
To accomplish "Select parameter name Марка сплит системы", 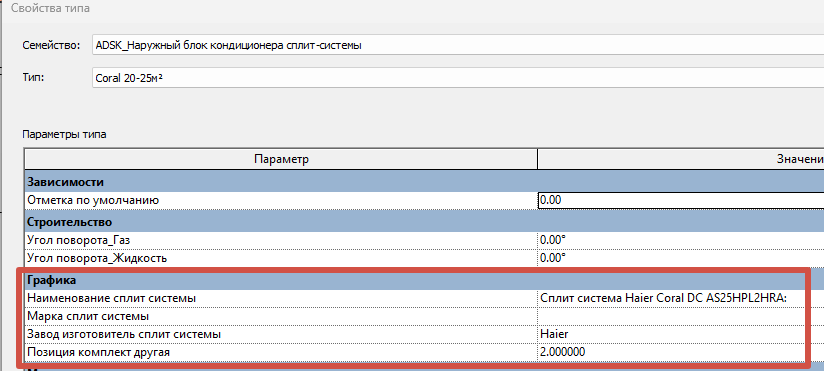I will coord(88,316).
